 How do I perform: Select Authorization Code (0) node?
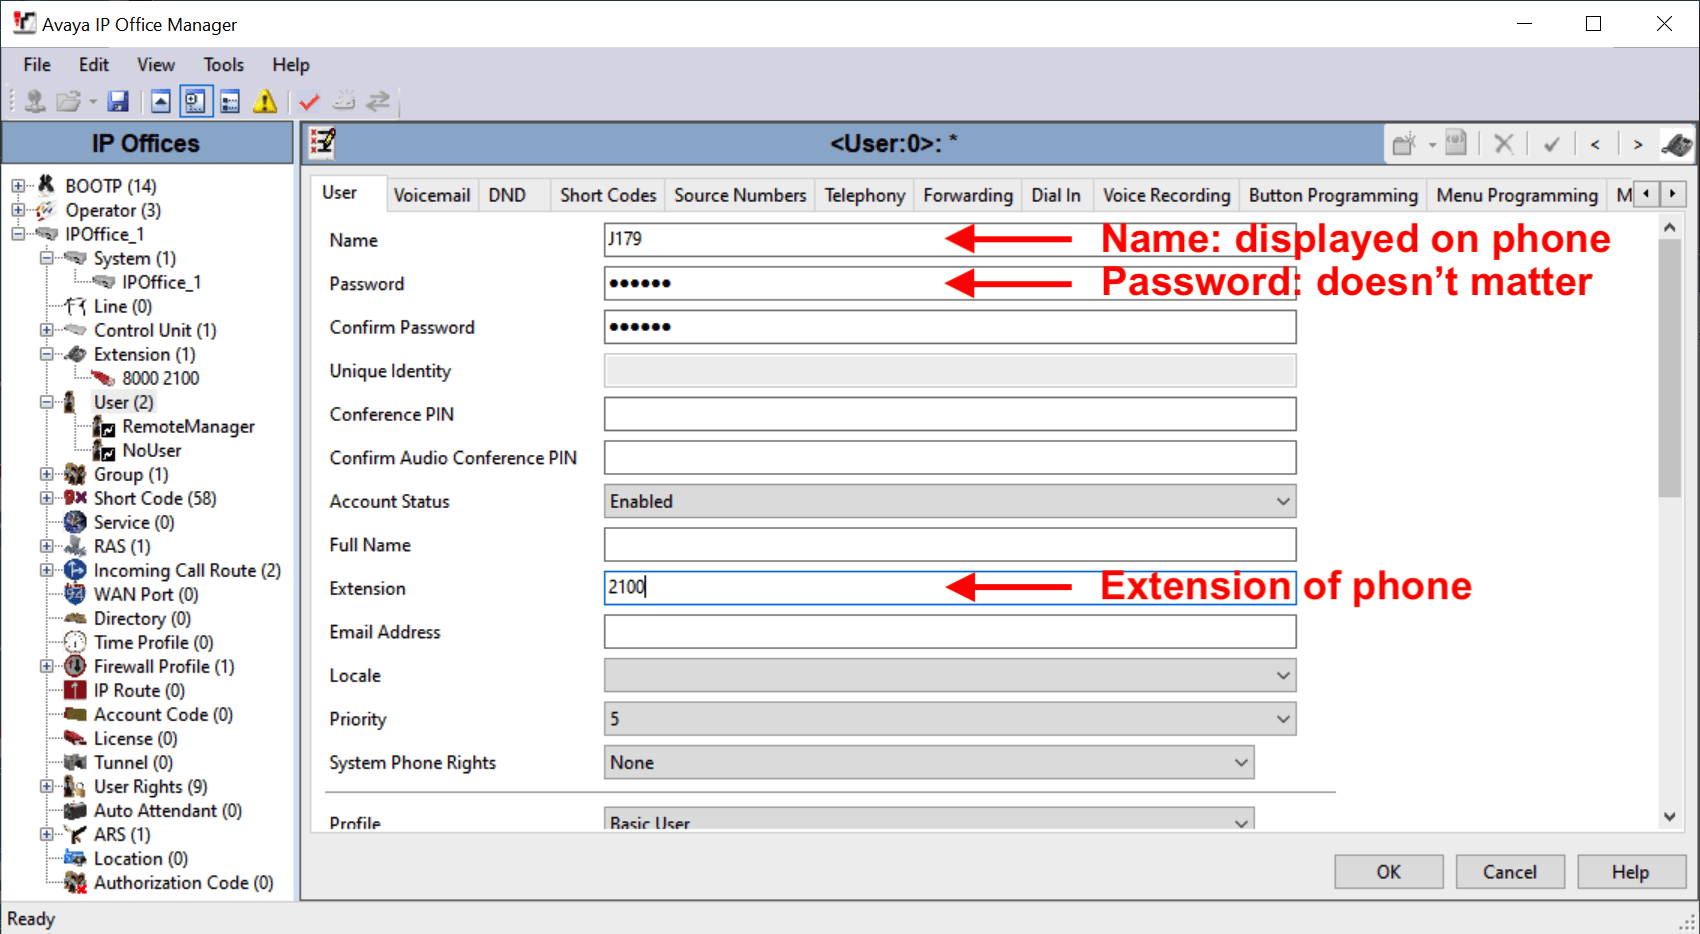pos(183,882)
